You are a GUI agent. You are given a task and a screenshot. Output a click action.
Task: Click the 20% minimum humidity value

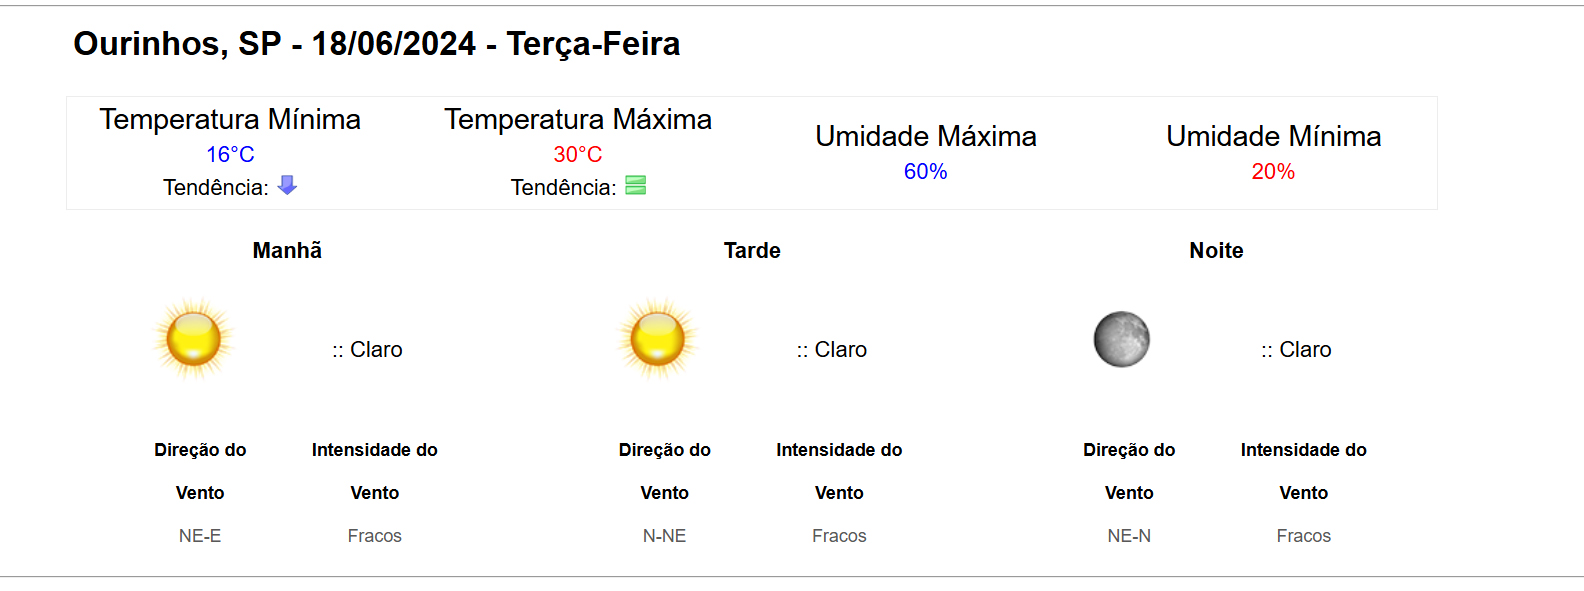pyautogui.click(x=1273, y=172)
